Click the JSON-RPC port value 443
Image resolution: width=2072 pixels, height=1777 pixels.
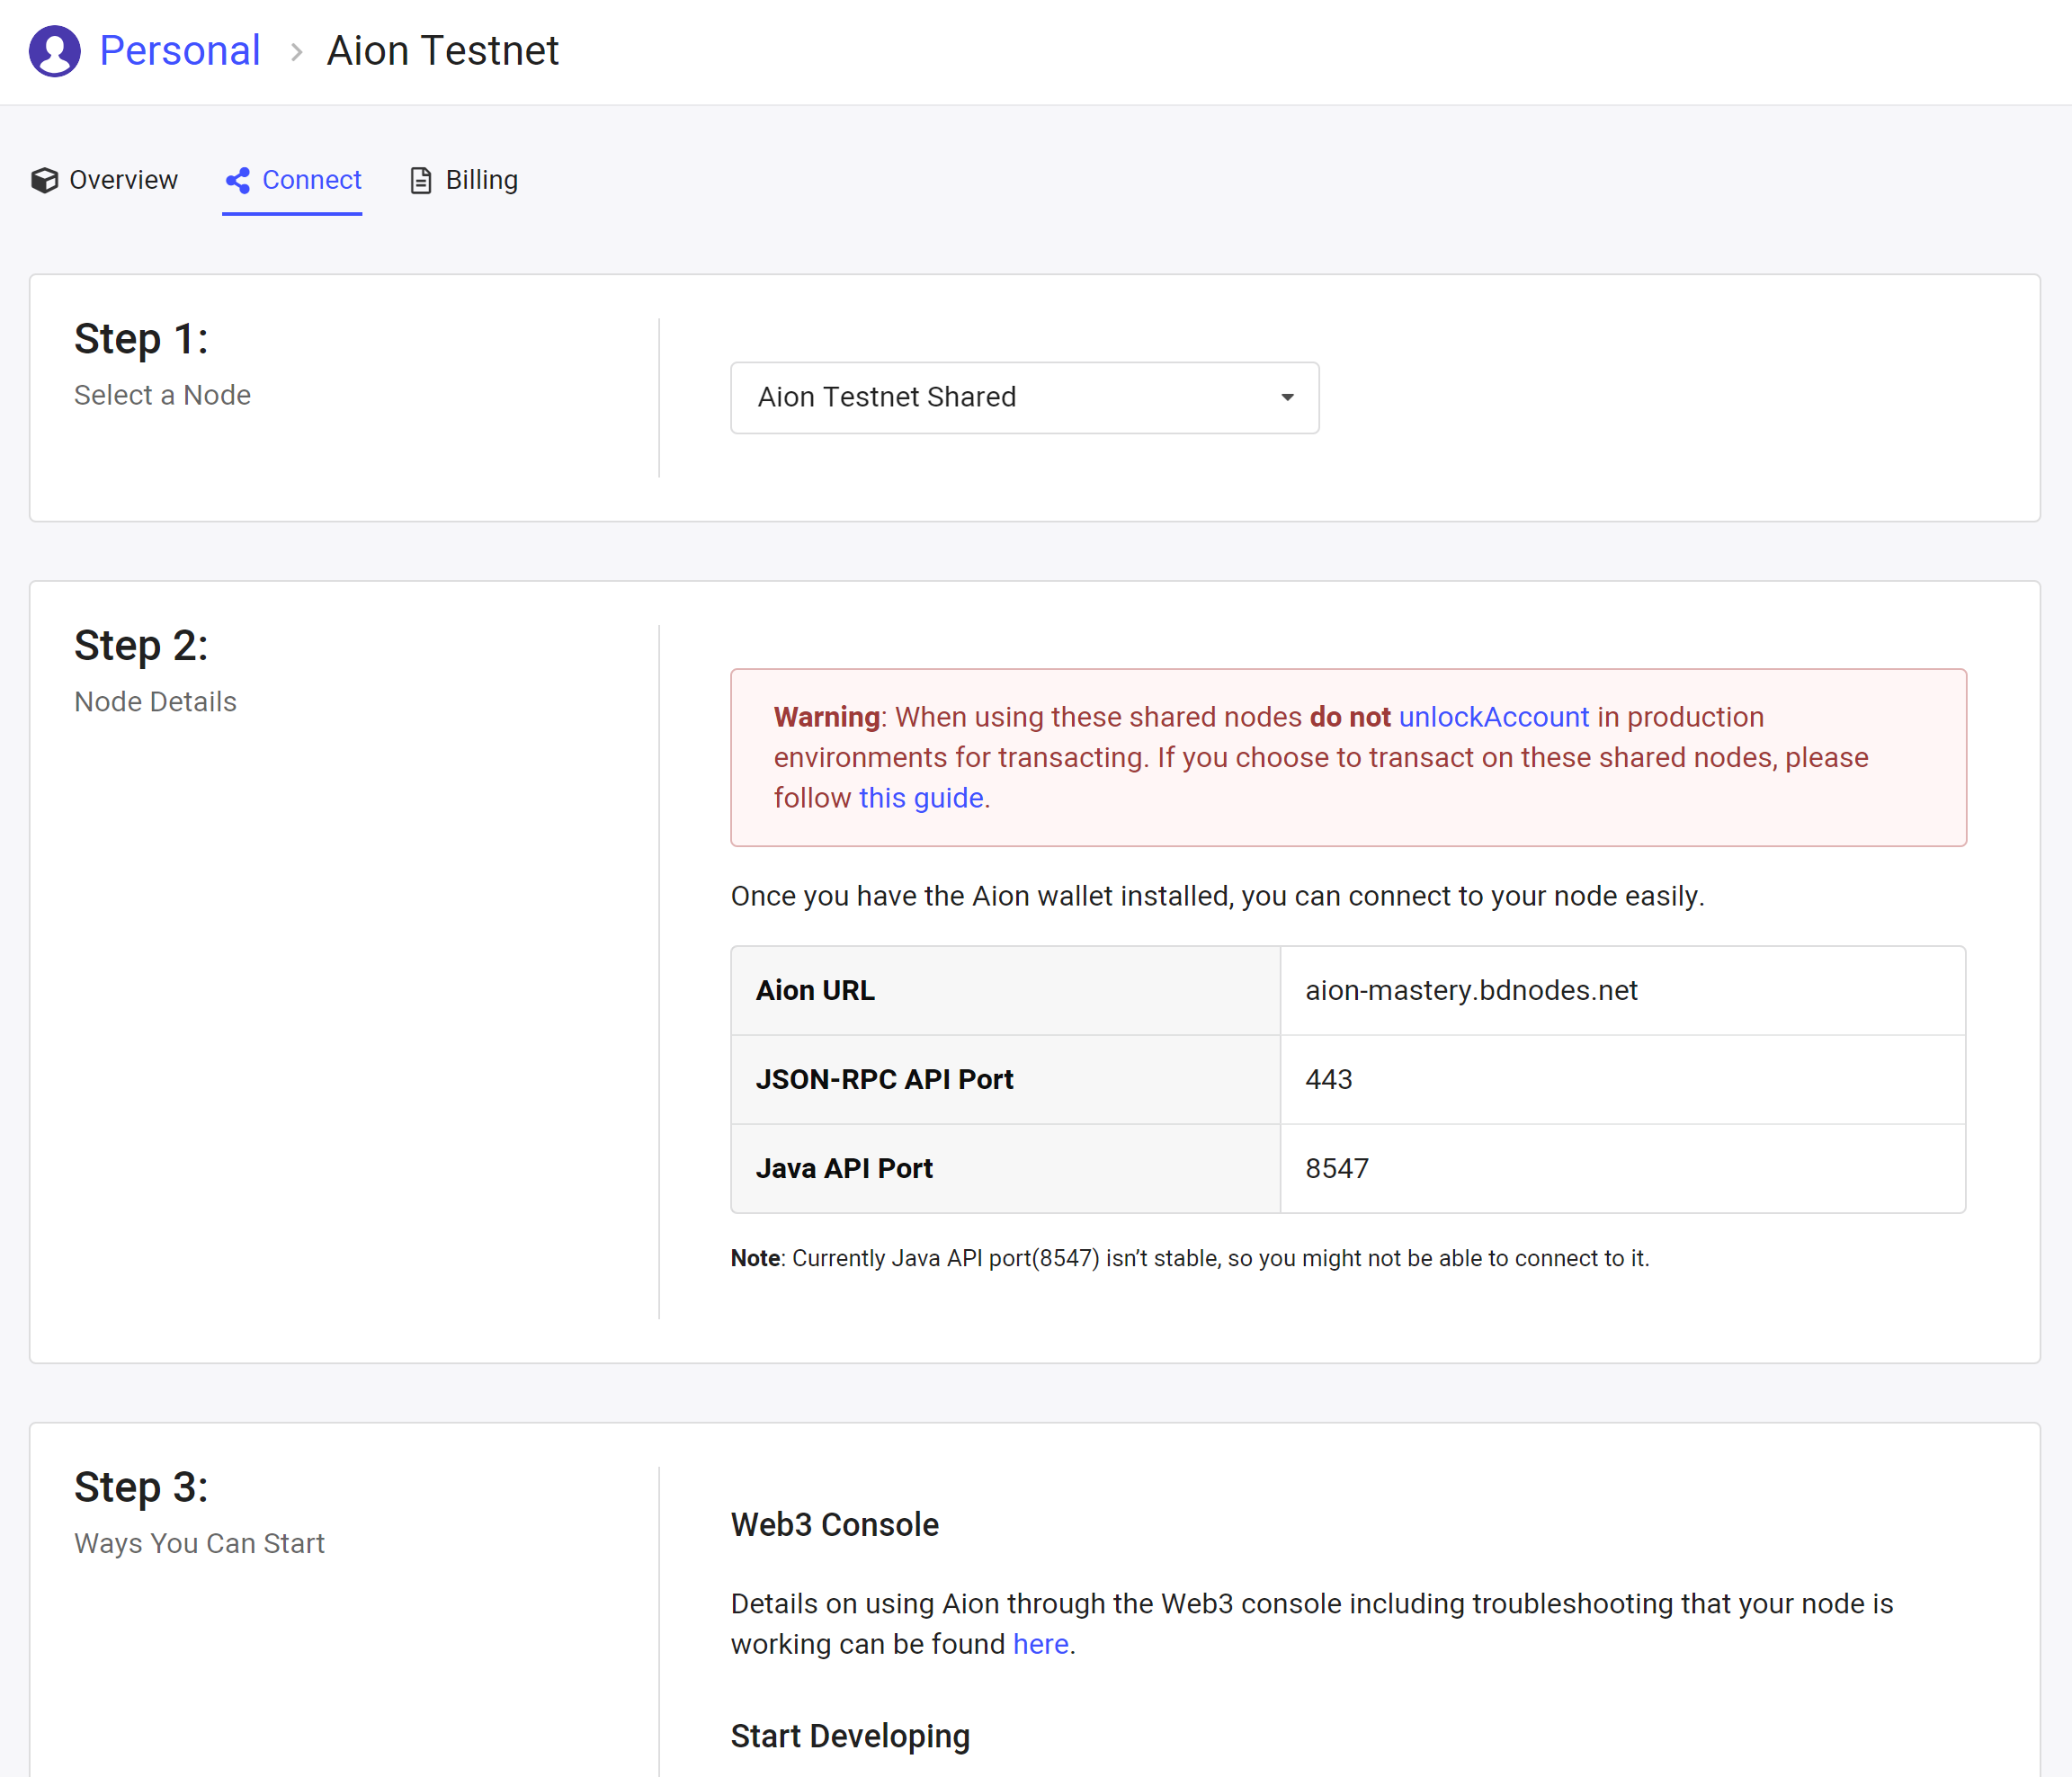(x=1328, y=1079)
